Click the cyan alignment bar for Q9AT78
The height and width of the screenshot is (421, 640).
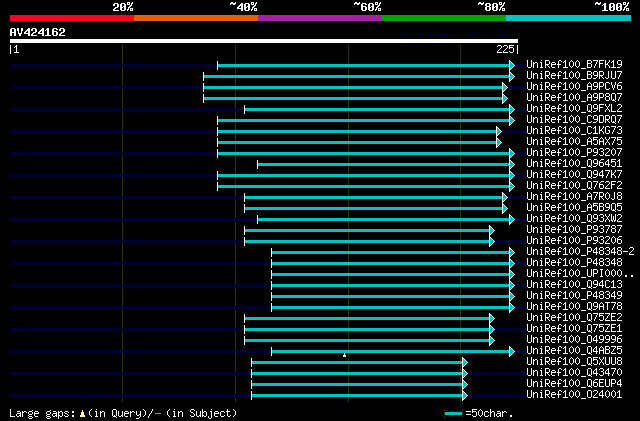point(393,308)
